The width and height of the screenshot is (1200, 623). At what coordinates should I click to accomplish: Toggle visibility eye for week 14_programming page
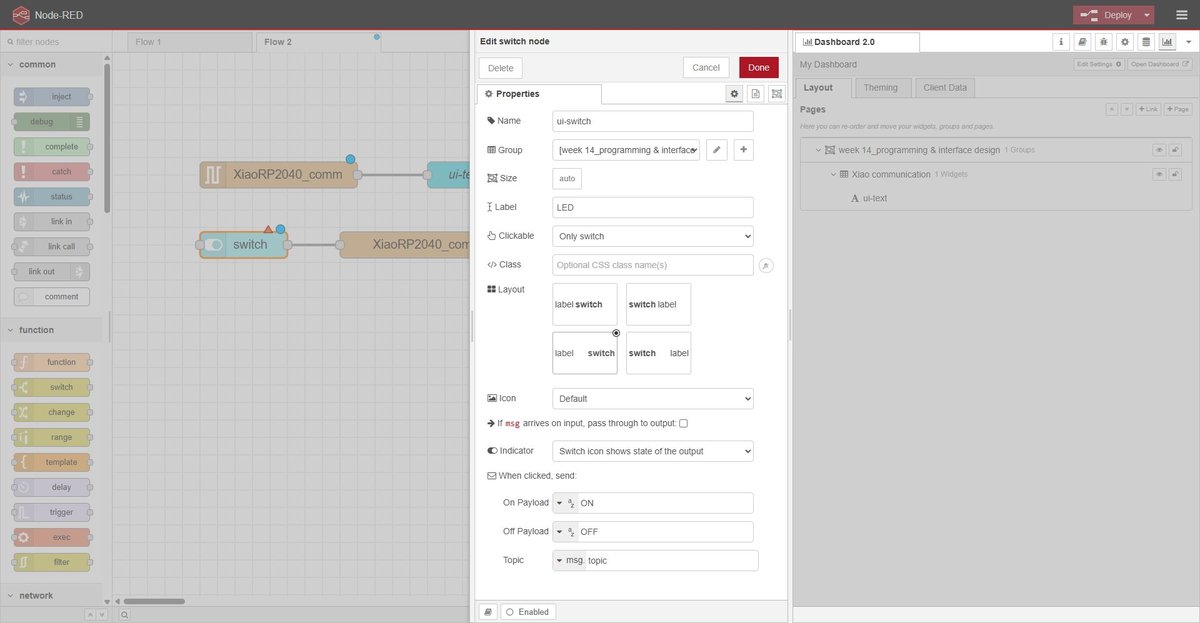tap(1159, 150)
